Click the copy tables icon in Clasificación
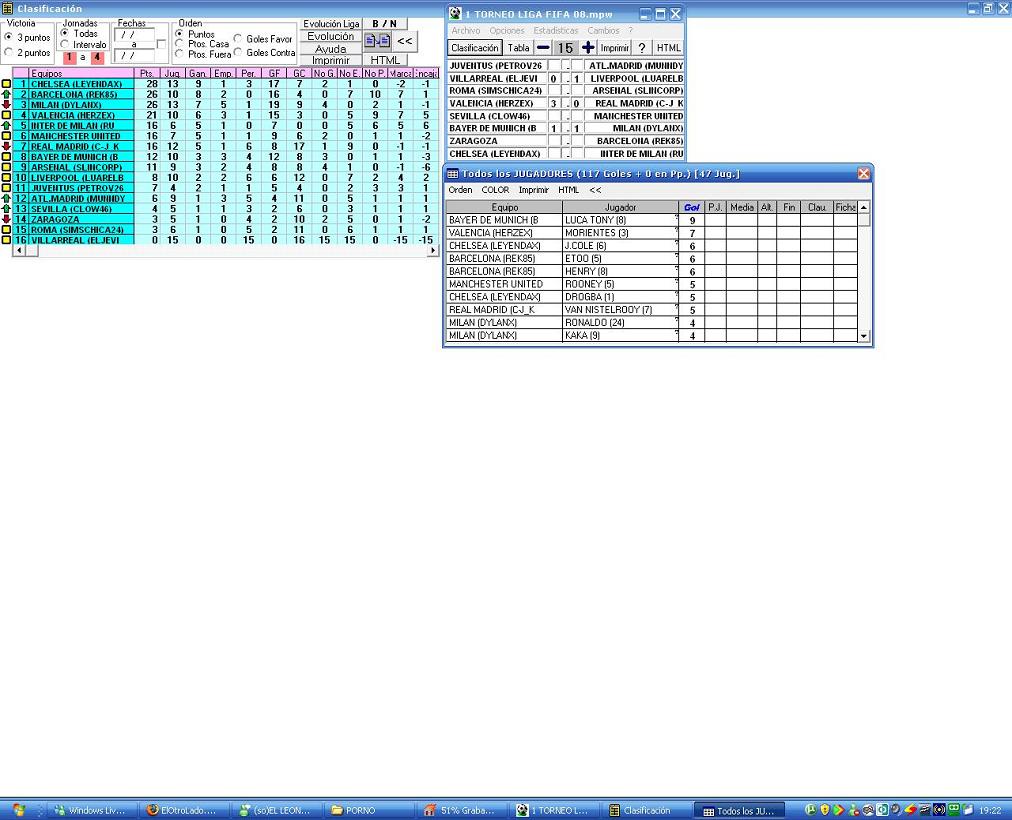This screenshot has width=1012, height=820. [x=378, y=41]
